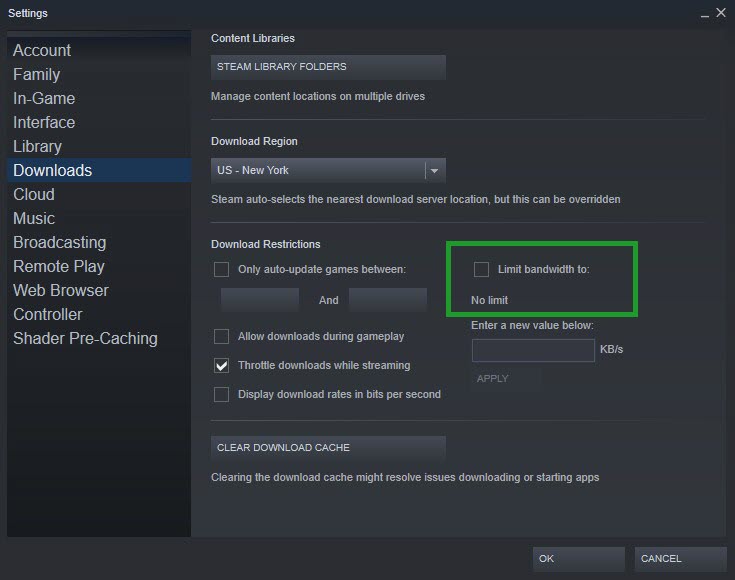Click the cache clearing description text
Image resolution: width=735 pixels, height=580 pixels.
[x=405, y=477]
